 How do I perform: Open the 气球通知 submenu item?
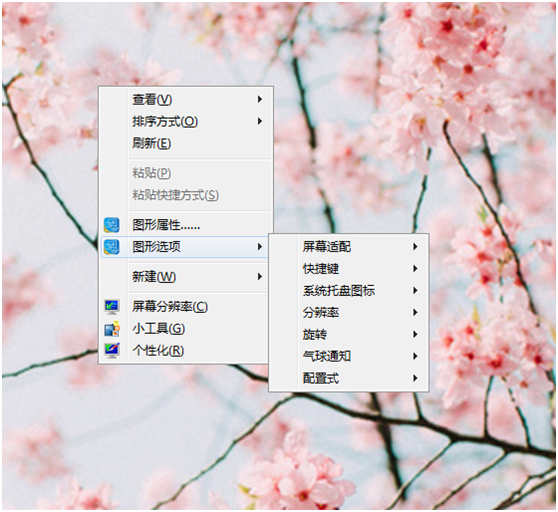click(x=349, y=356)
